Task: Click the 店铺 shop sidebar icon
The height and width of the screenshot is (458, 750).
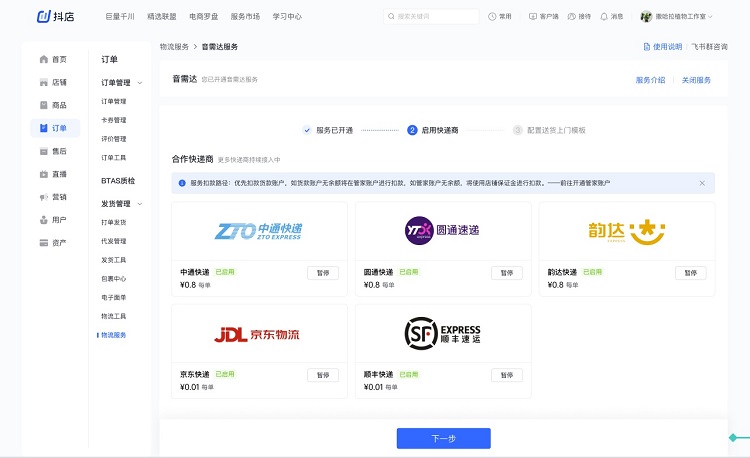Action: (x=43, y=82)
